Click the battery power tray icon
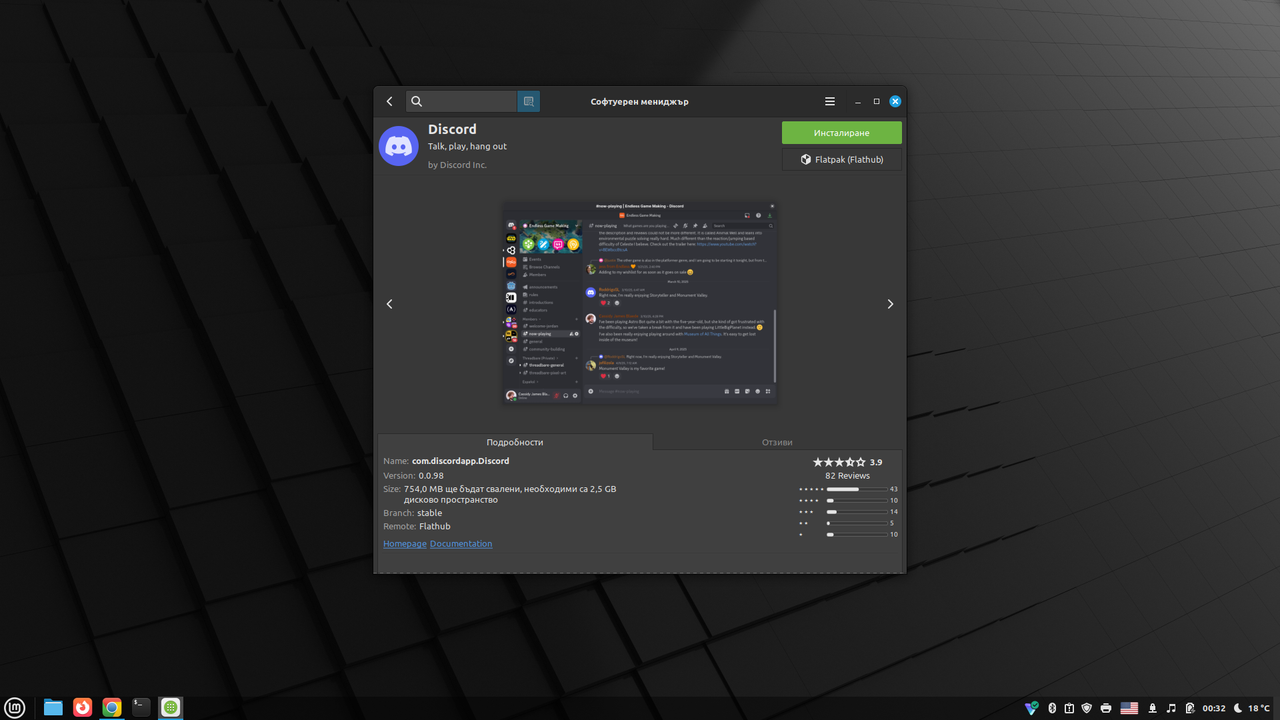 coord(1190,708)
